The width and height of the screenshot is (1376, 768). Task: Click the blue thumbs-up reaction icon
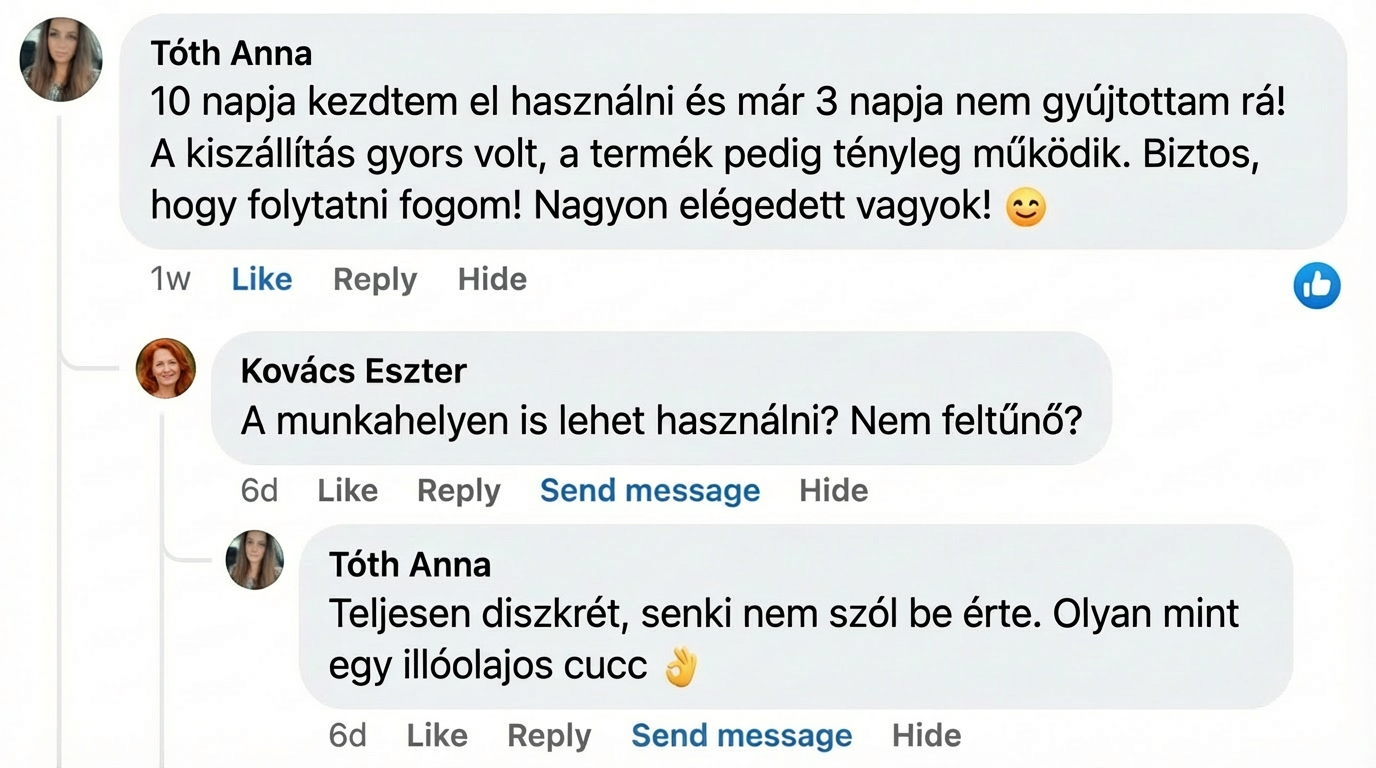pos(1316,286)
